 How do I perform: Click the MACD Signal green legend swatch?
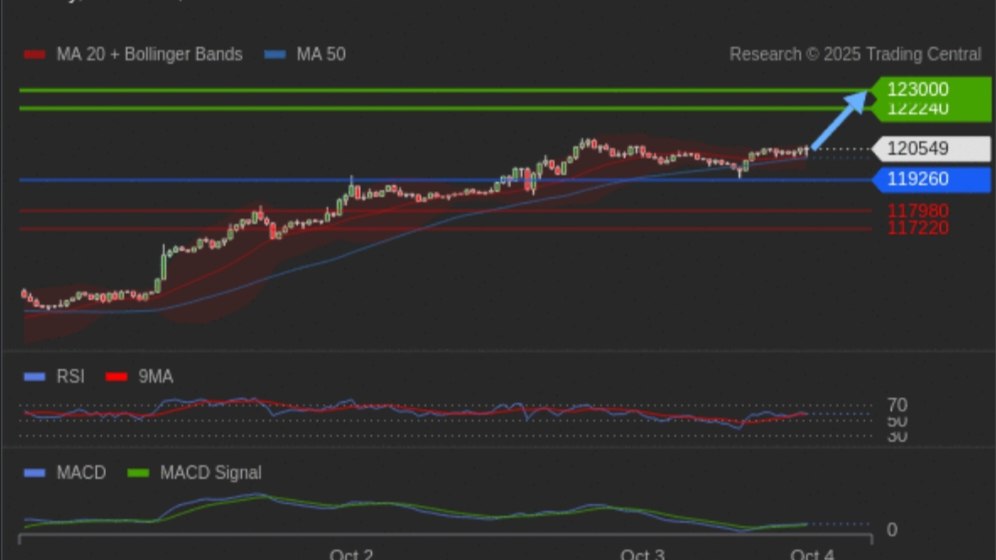tap(138, 473)
